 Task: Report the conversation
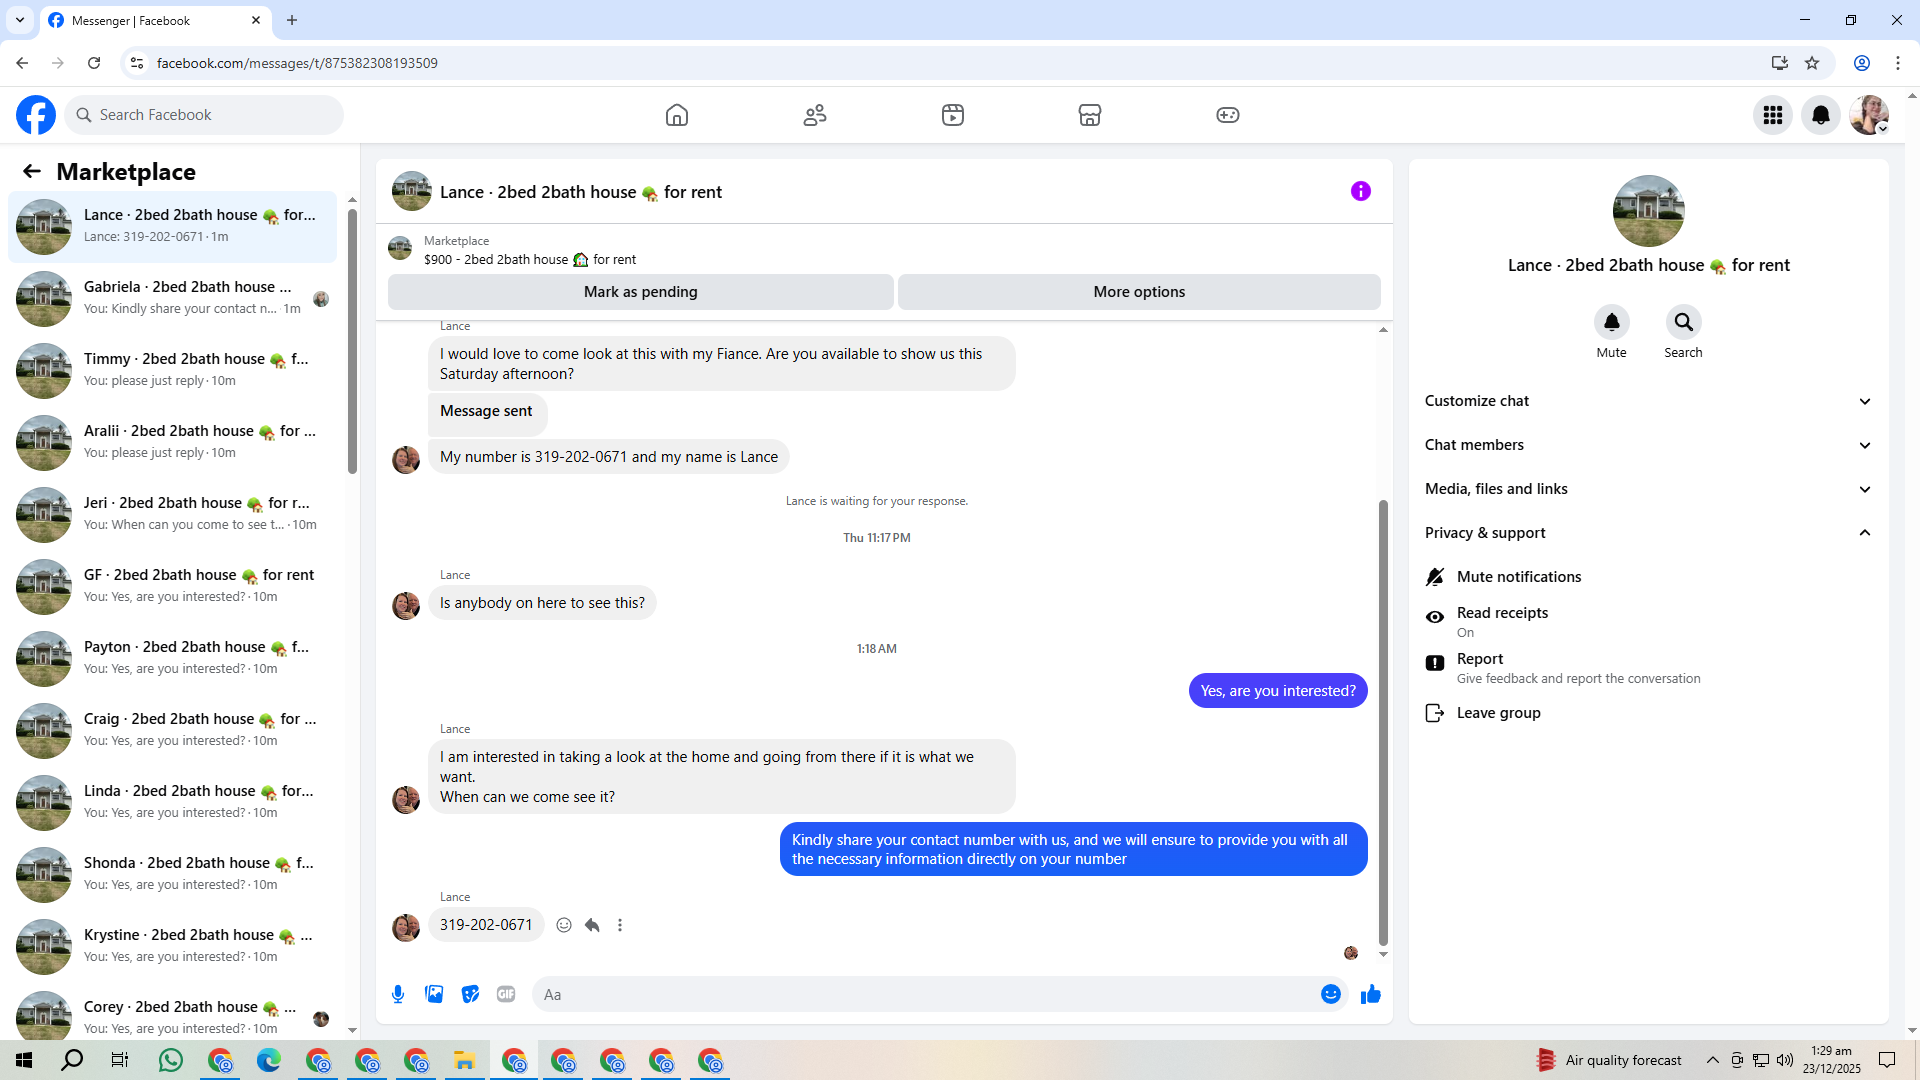point(1648,667)
